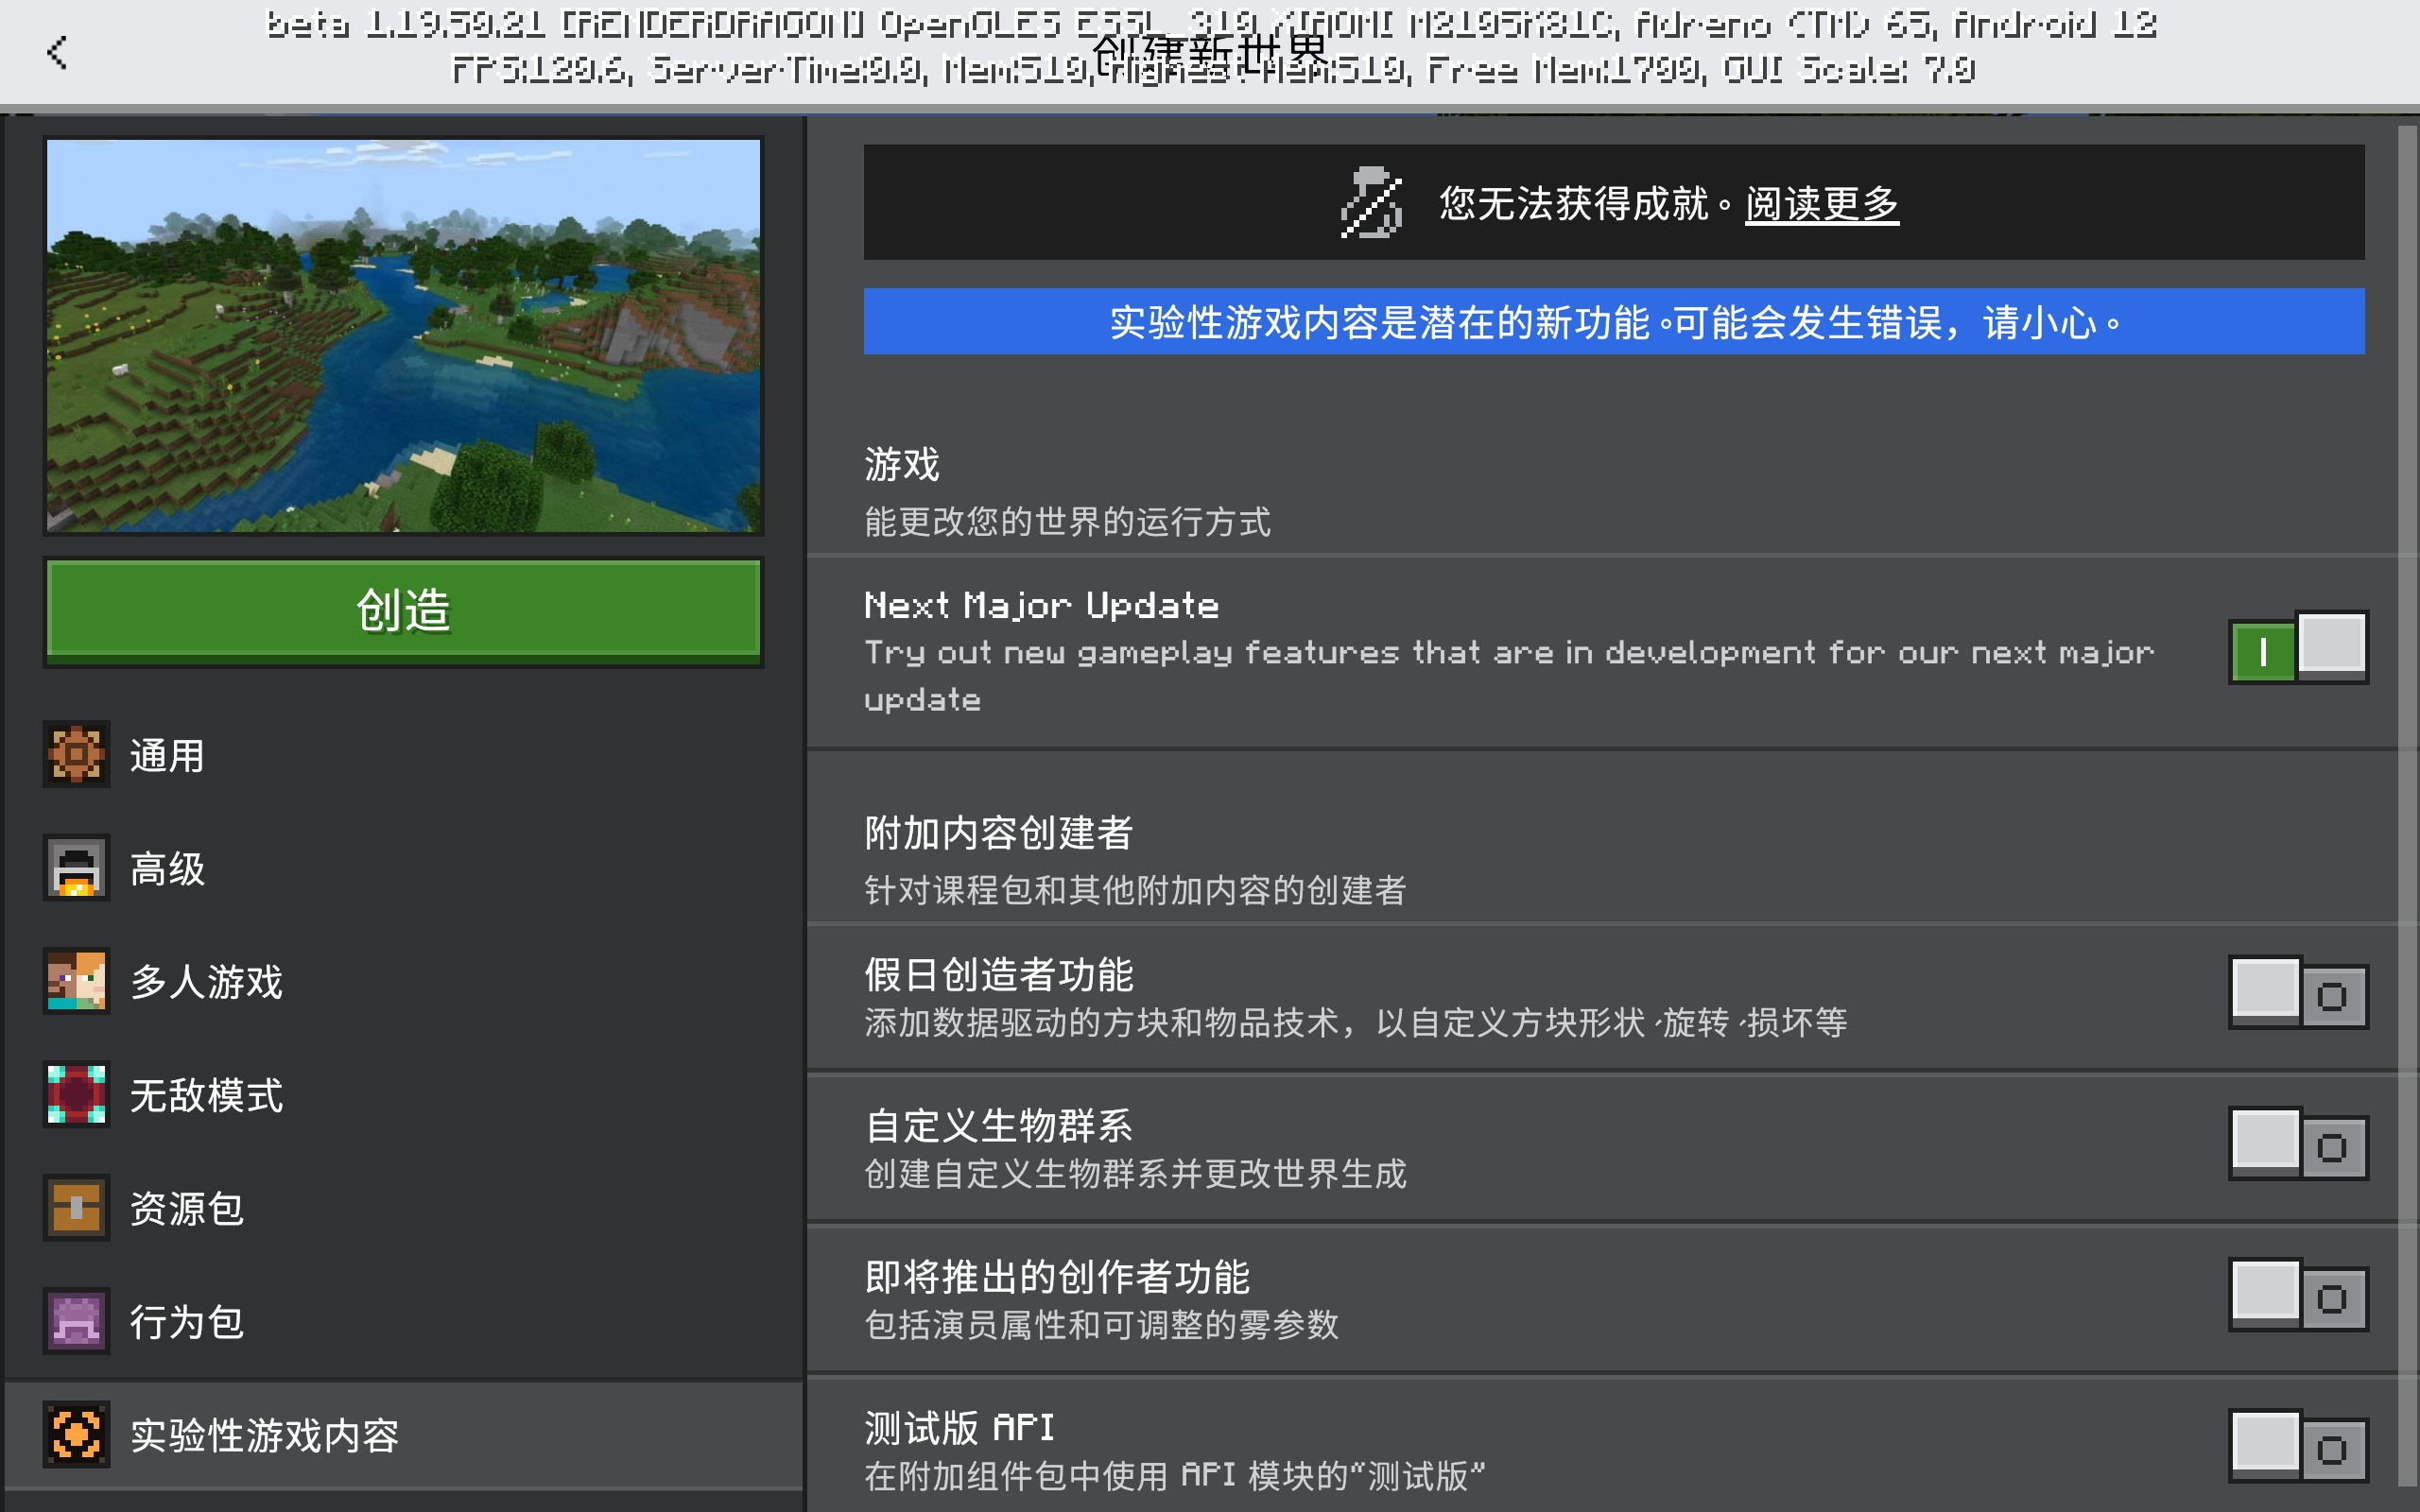Viewport: 2420px width, 1512px height.
Task: Click the players icon beside 多人游戏
Action: [x=76, y=981]
